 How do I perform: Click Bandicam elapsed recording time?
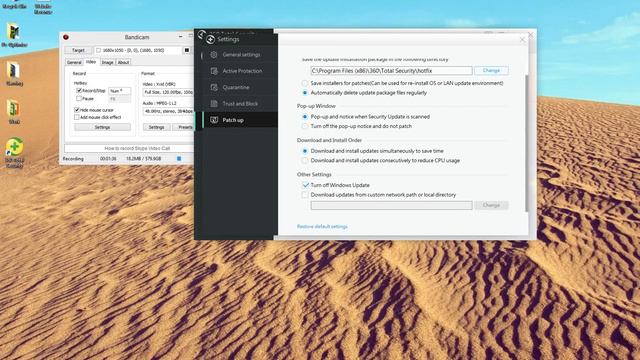(108, 159)
